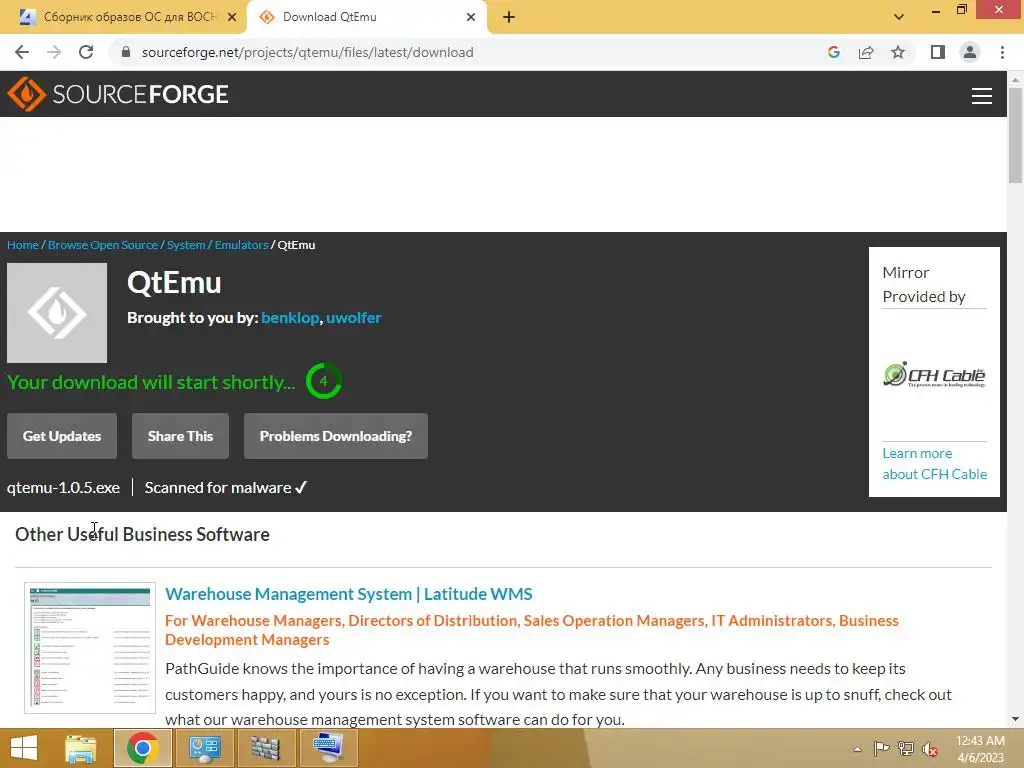Open Action Center flag icon
Screen dimensions: 1024x768
(x=881, y=749)
